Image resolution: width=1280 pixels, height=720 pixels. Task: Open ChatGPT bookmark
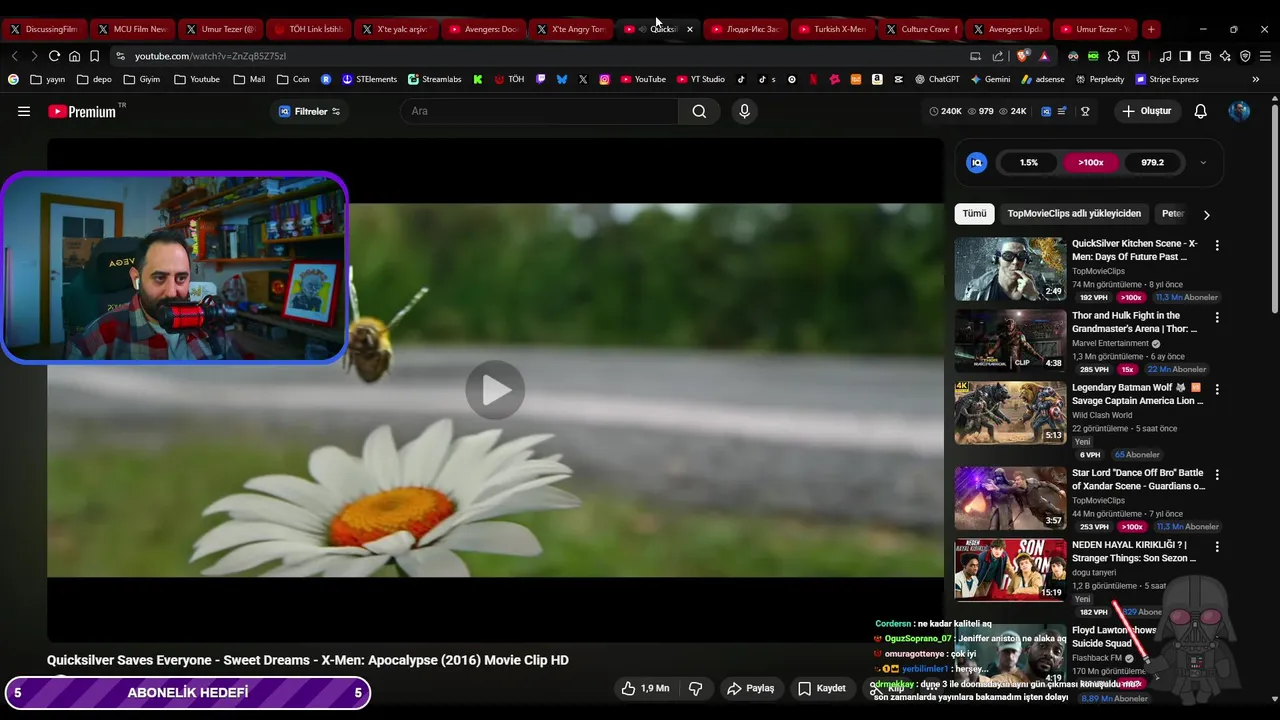click(x=937, y=79)
